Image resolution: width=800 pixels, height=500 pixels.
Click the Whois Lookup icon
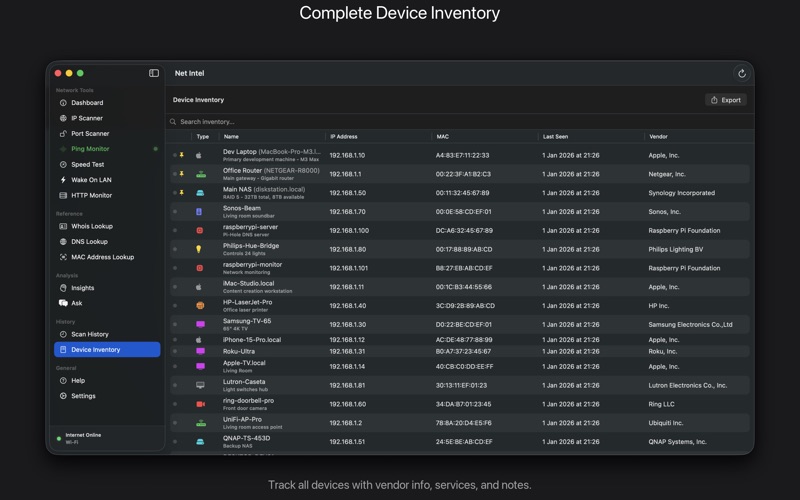(63, 226)
